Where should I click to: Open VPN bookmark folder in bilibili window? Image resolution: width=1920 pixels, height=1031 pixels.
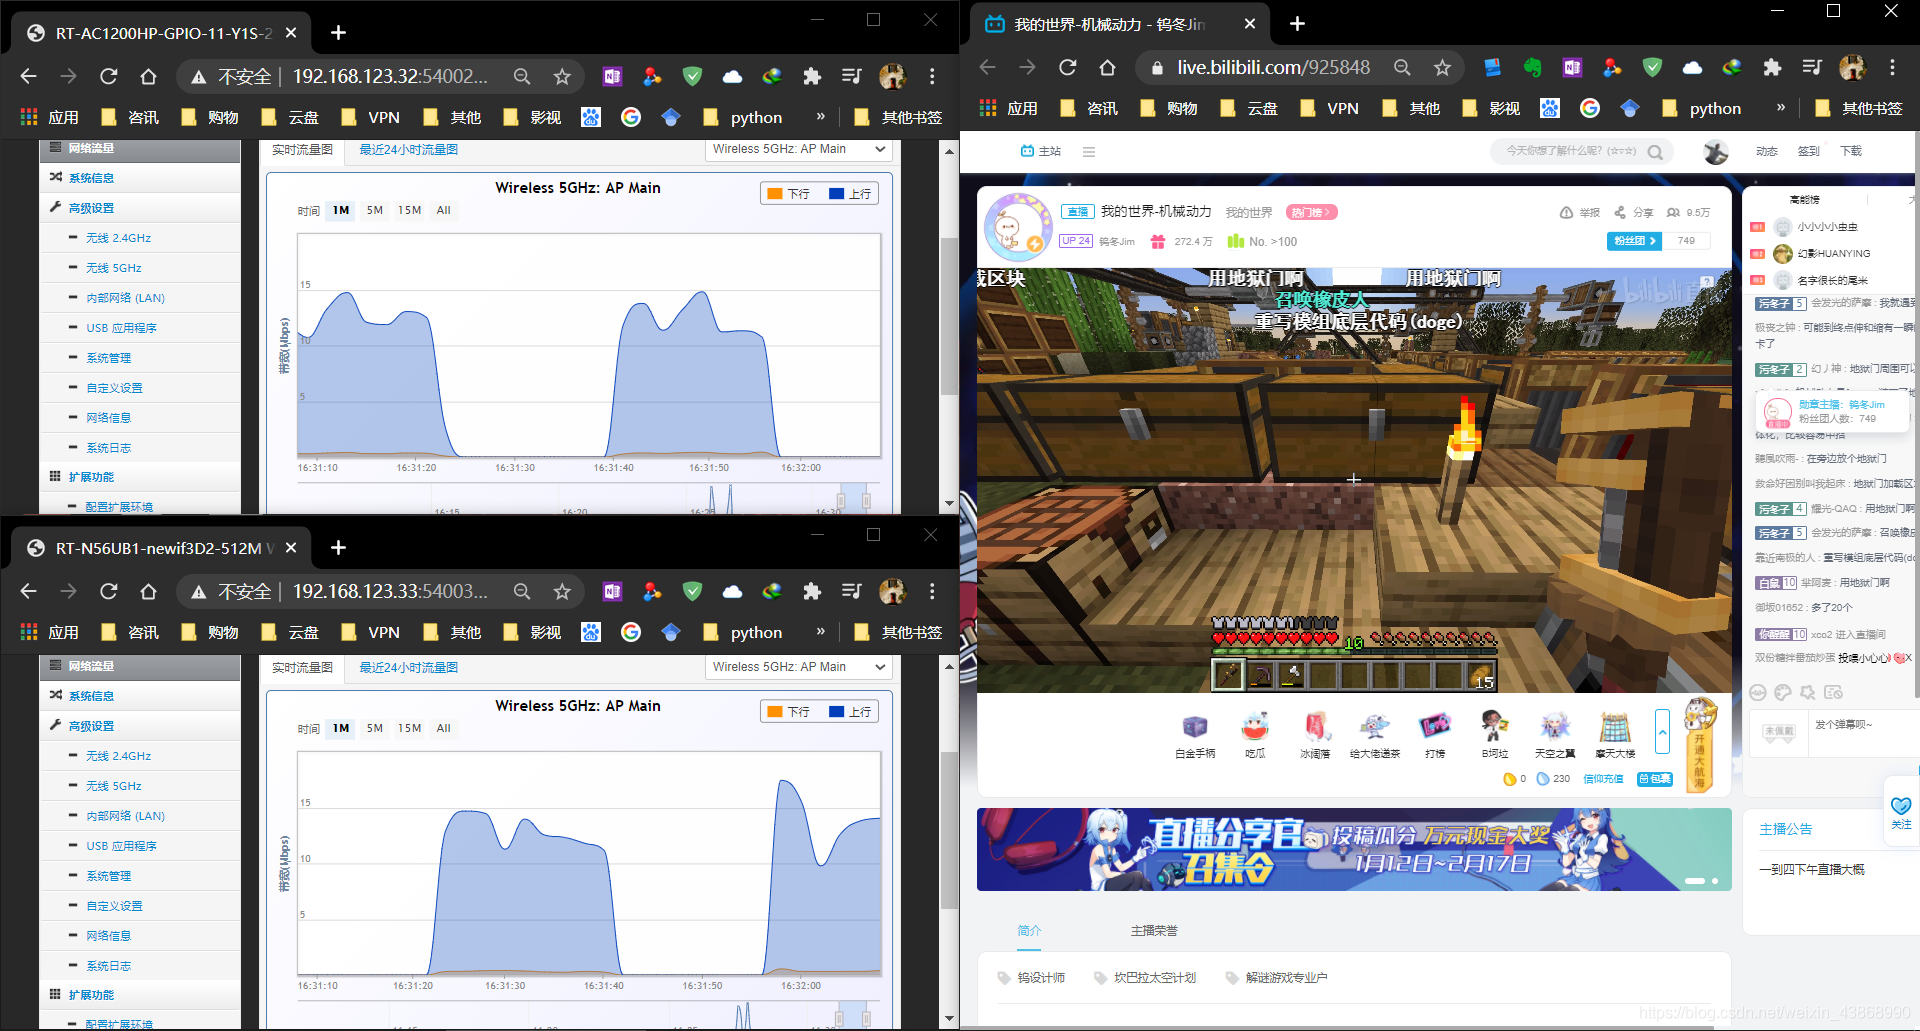[1329, 108]
